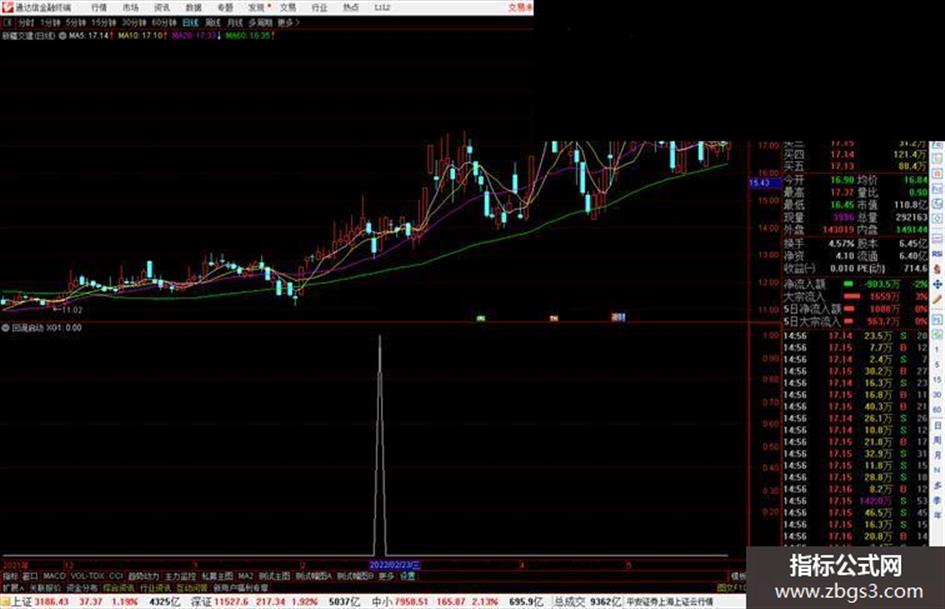The width and height of the screenshot is (945, 609).
Task: Open the 市场 menu
Action: pyautogui.click(x=130, y=7)
